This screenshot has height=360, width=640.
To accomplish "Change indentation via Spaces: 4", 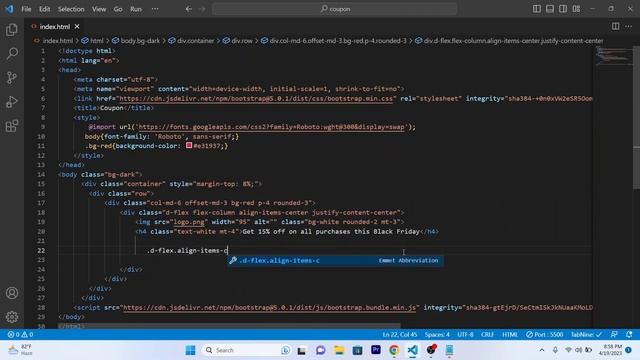I will tap(437, 334).
